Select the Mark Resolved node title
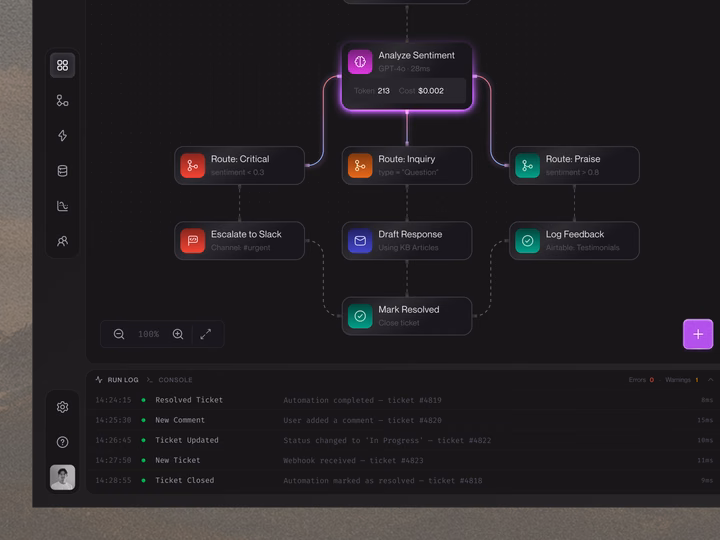This screenshot has width=720, height=540. (x=409, y=309)
